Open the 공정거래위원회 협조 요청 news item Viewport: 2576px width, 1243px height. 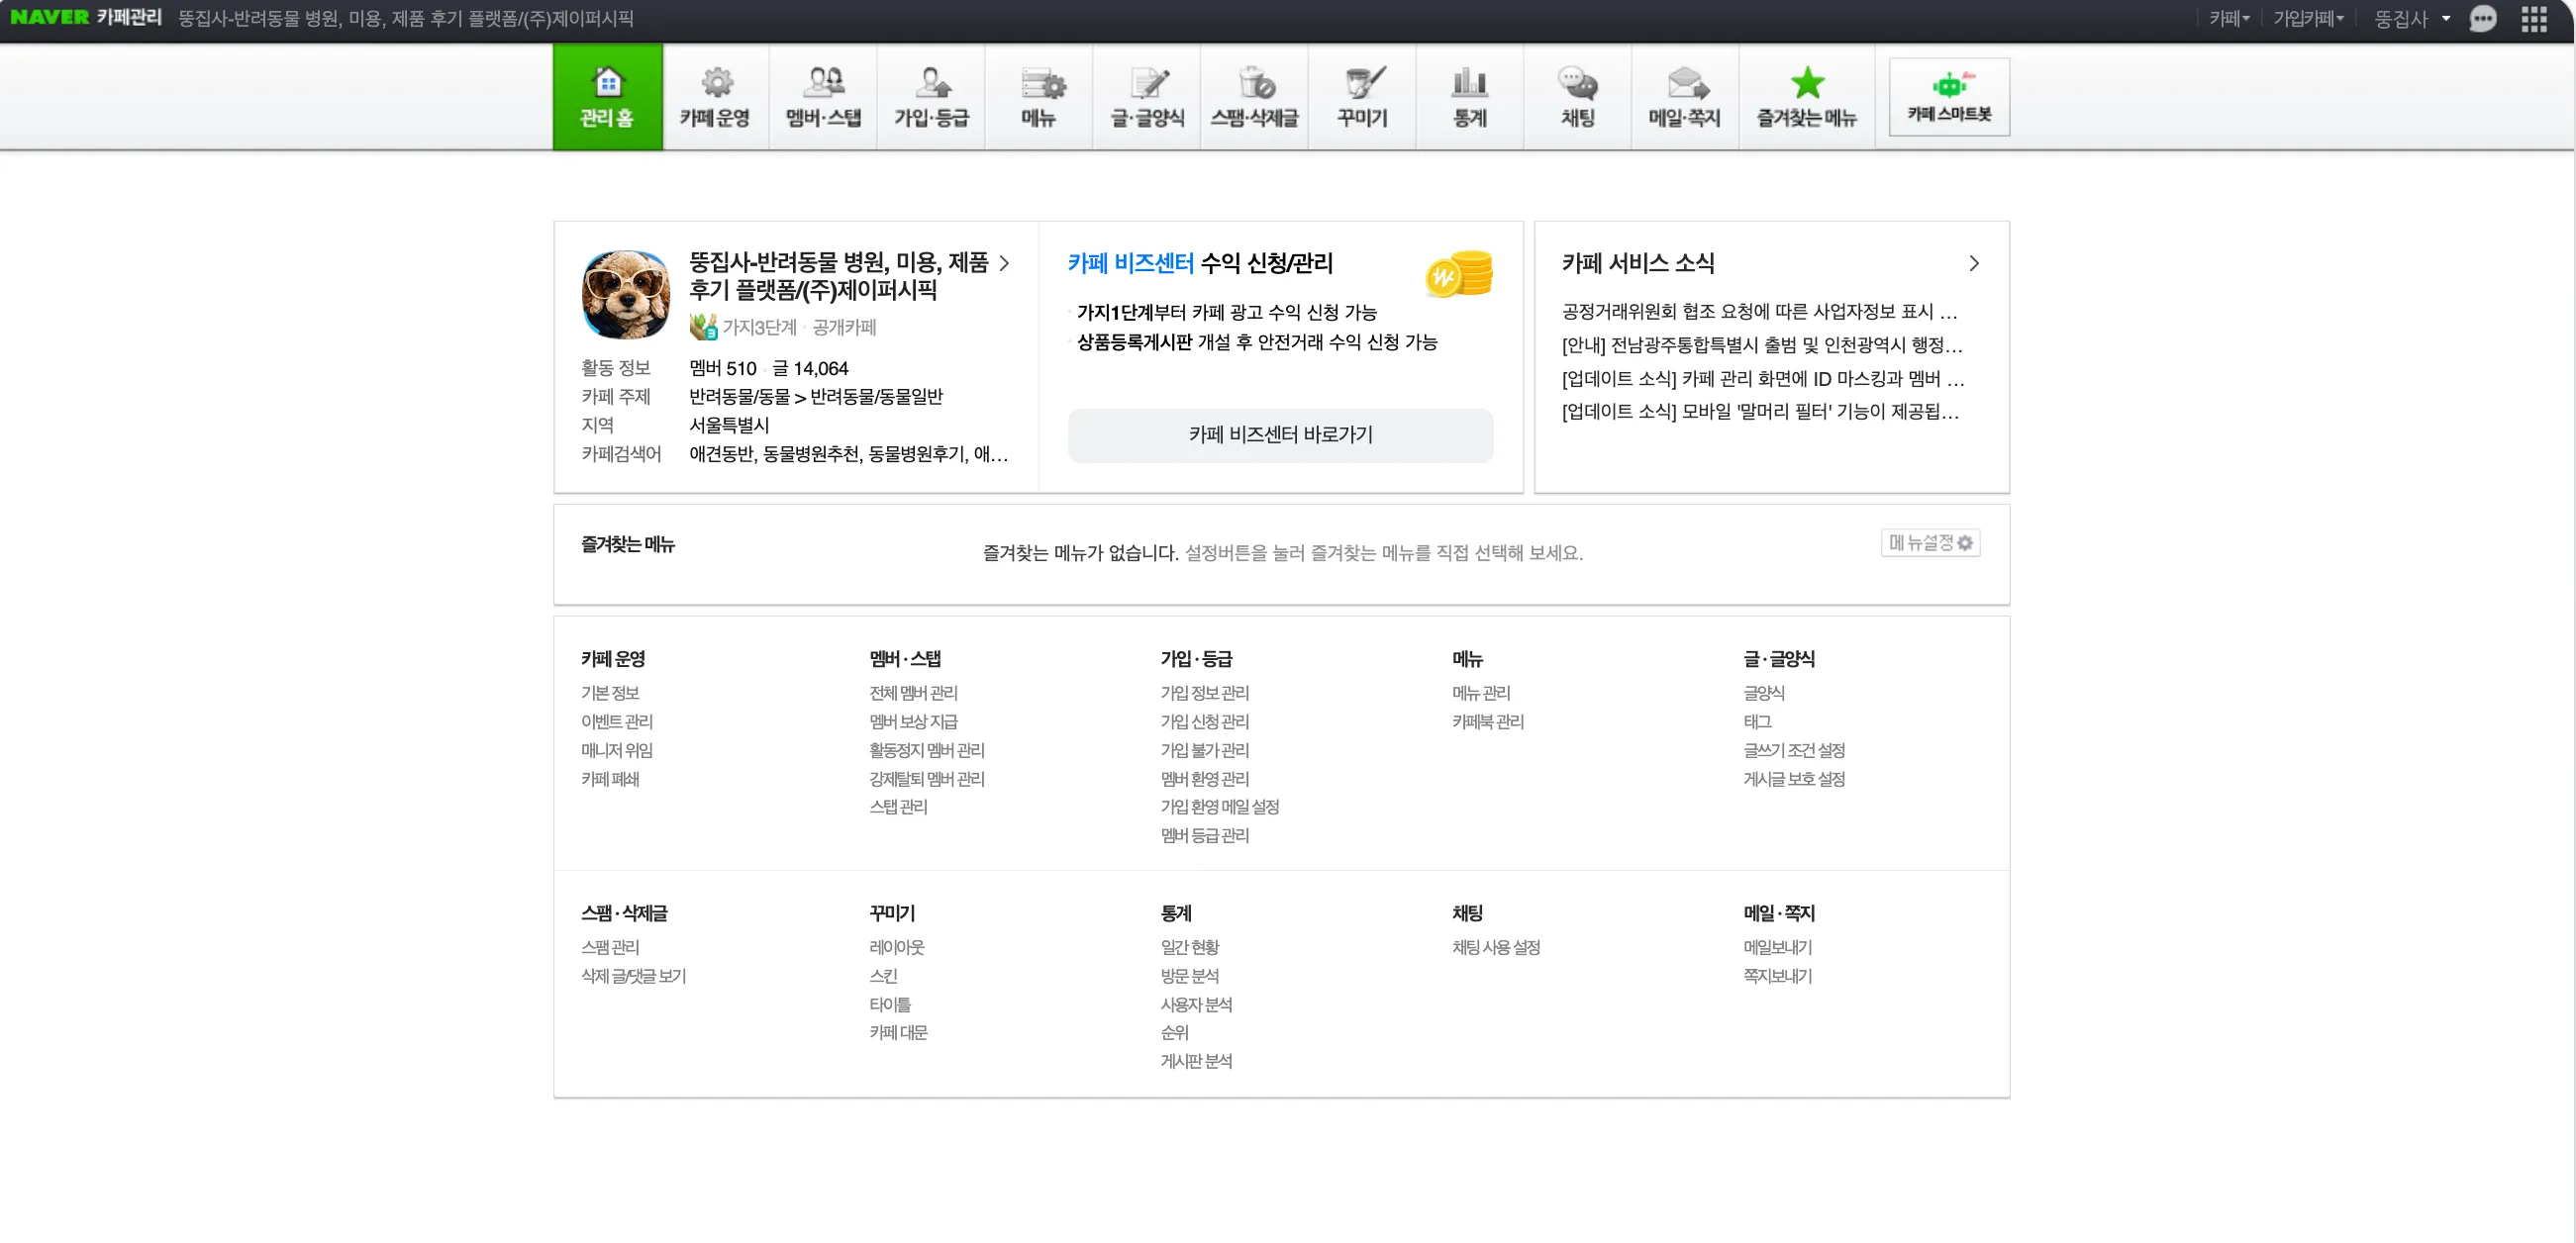(x=1759, y=311)
